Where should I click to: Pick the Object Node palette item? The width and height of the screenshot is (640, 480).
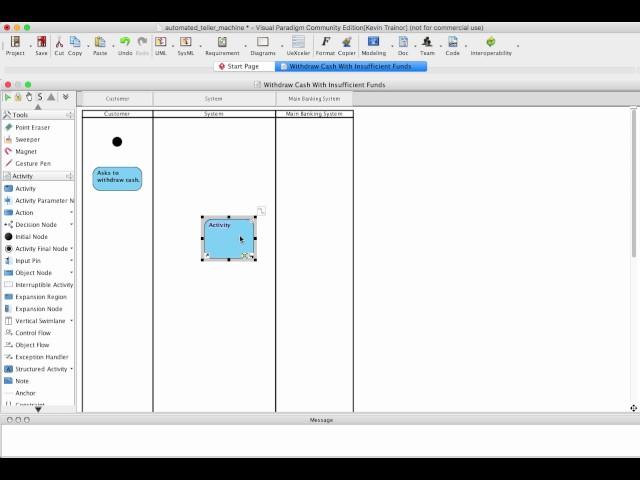pos(33,273)
